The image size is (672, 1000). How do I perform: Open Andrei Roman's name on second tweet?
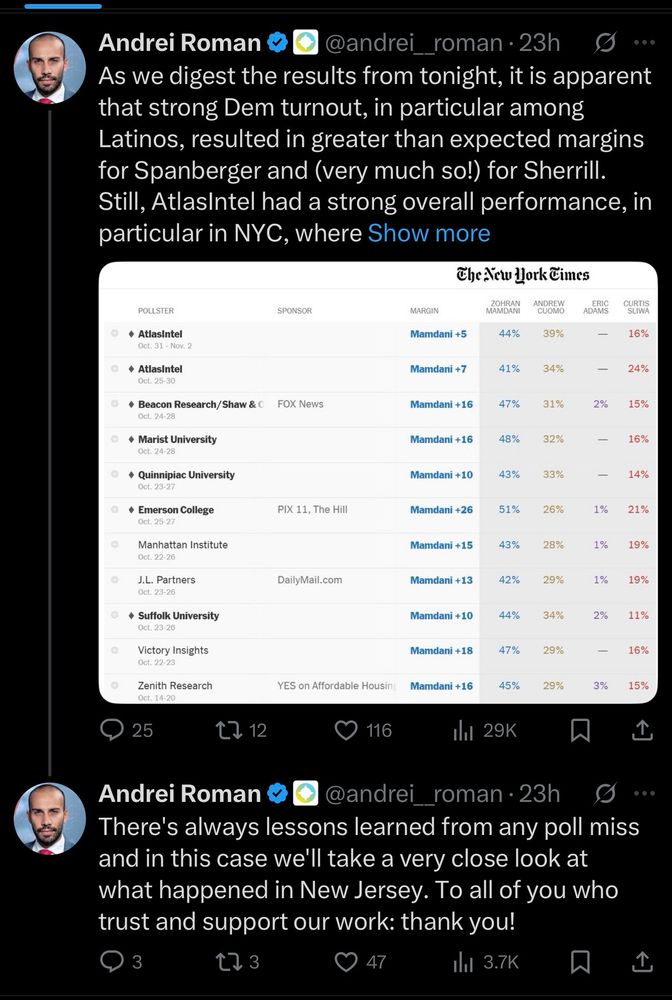coord(180,793)
